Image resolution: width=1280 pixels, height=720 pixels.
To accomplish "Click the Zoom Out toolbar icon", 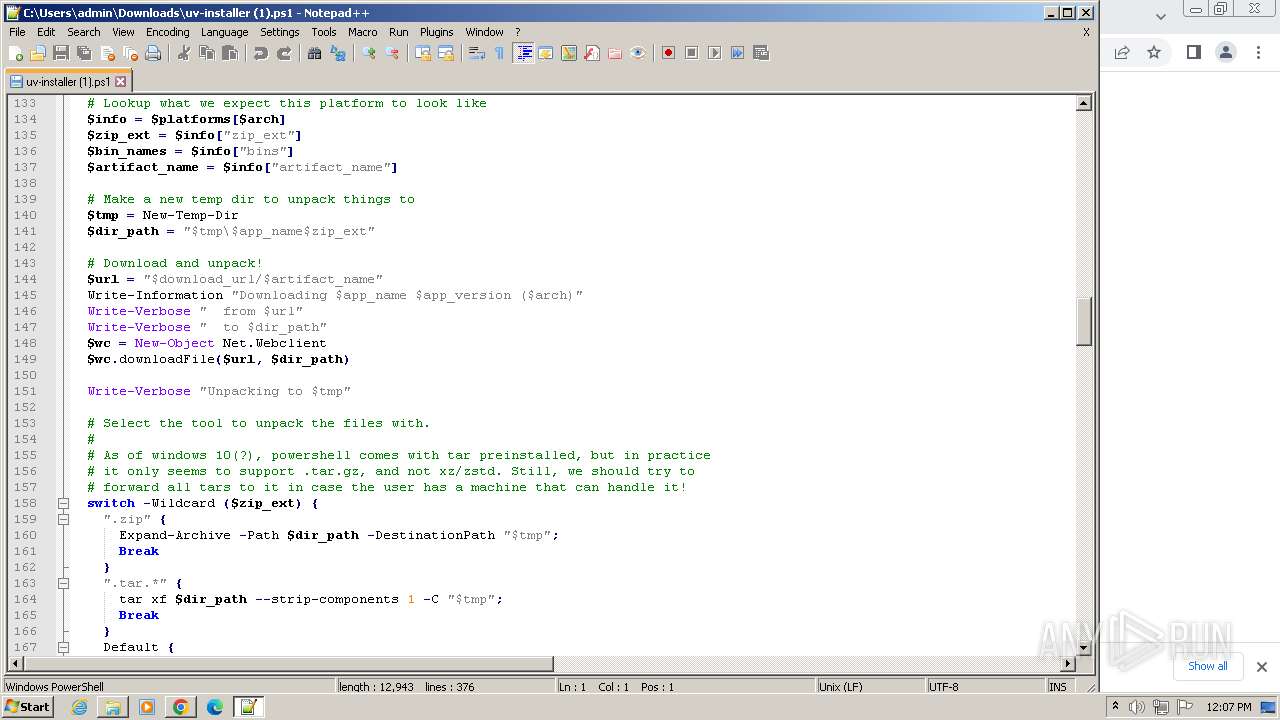I will pyautogui.click(x=392, y=53).
